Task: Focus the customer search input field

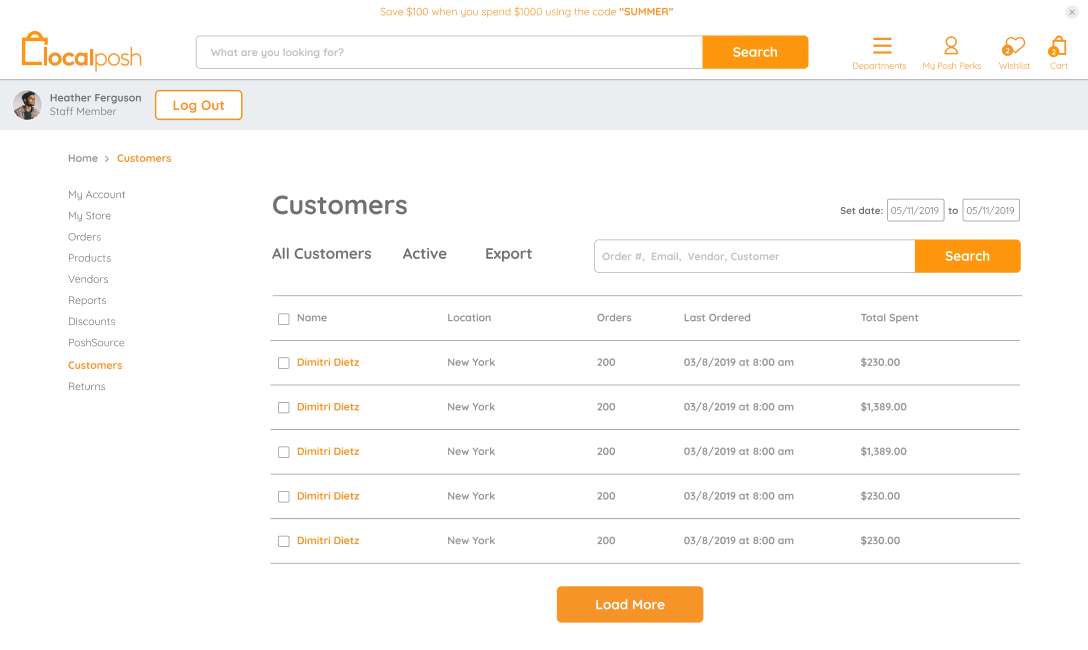Action: point(754,256)
